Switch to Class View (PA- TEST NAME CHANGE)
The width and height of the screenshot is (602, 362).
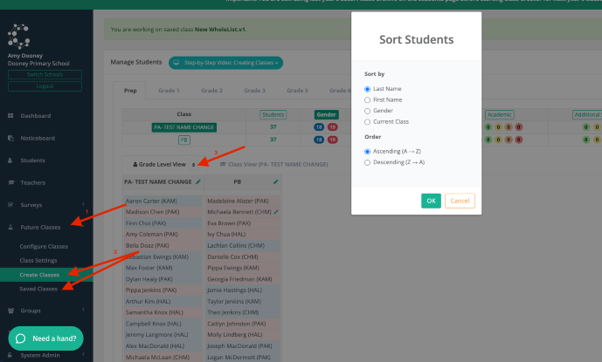click(274, 165)
